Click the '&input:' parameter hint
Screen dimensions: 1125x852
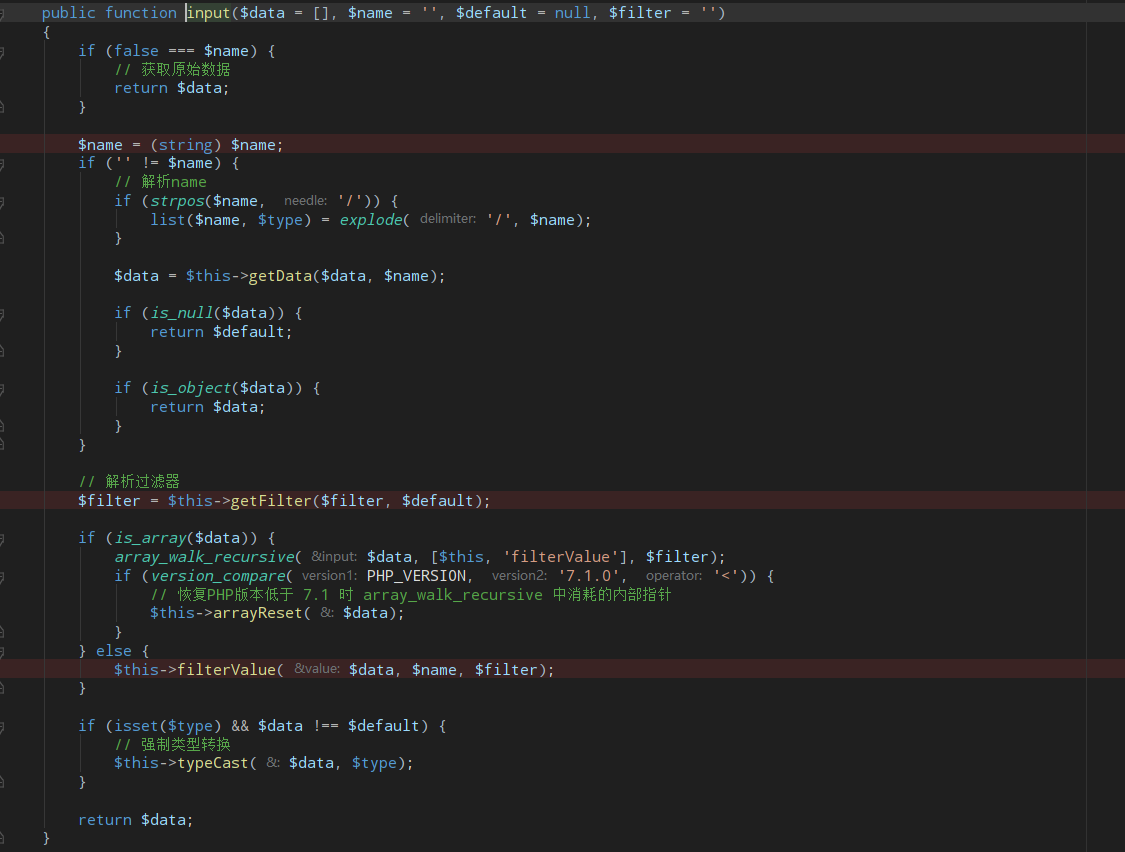(x=334, y=557)
